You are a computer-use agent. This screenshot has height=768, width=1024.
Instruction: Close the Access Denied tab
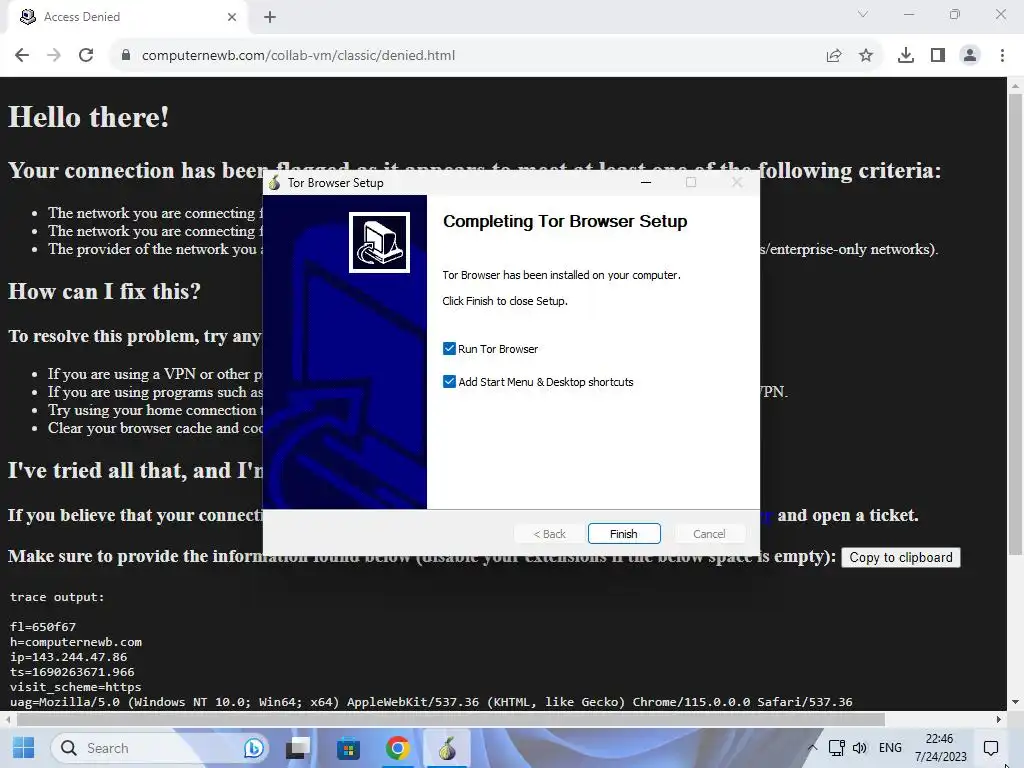click(x=232, y=17)
